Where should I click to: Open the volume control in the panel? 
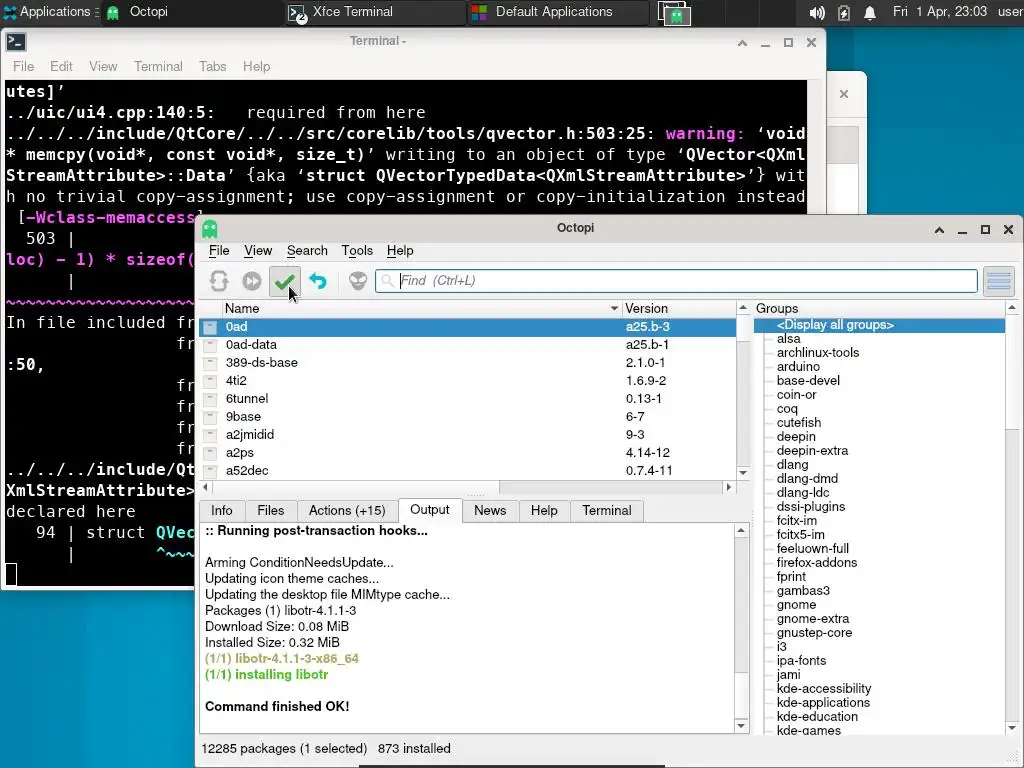(816, 12)
